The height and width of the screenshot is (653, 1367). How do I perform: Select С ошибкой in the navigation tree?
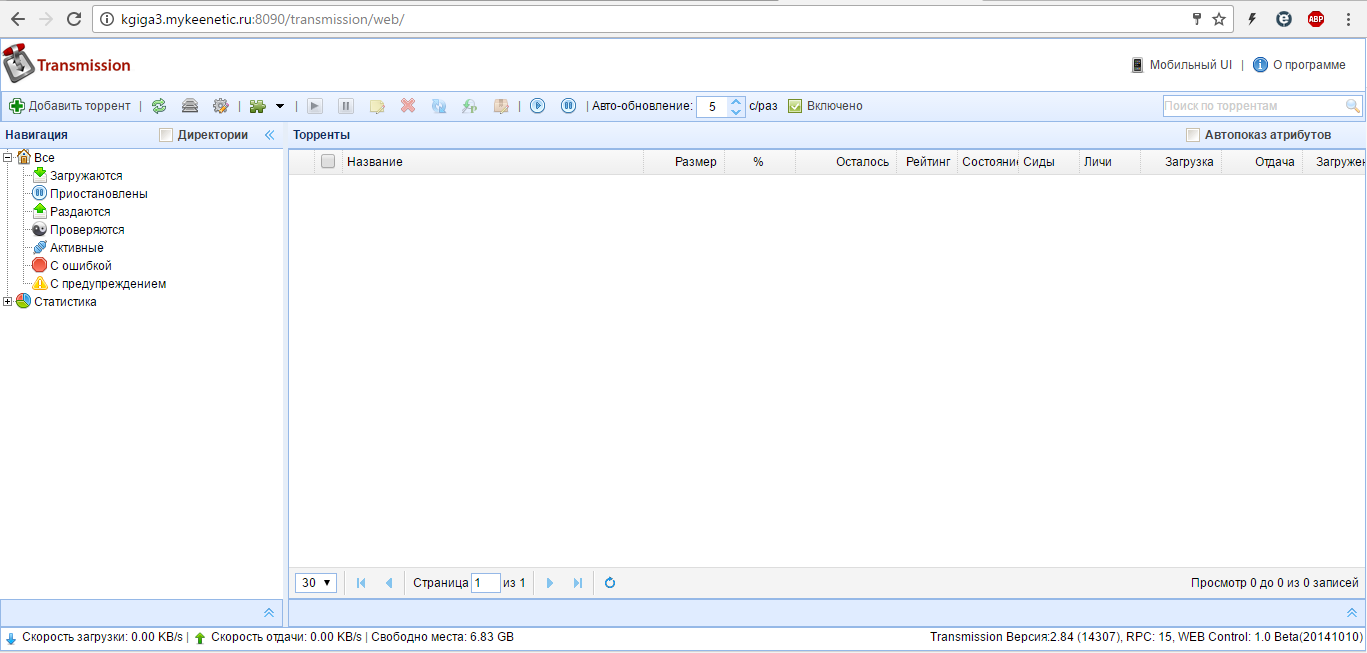[x=80, y=266]
